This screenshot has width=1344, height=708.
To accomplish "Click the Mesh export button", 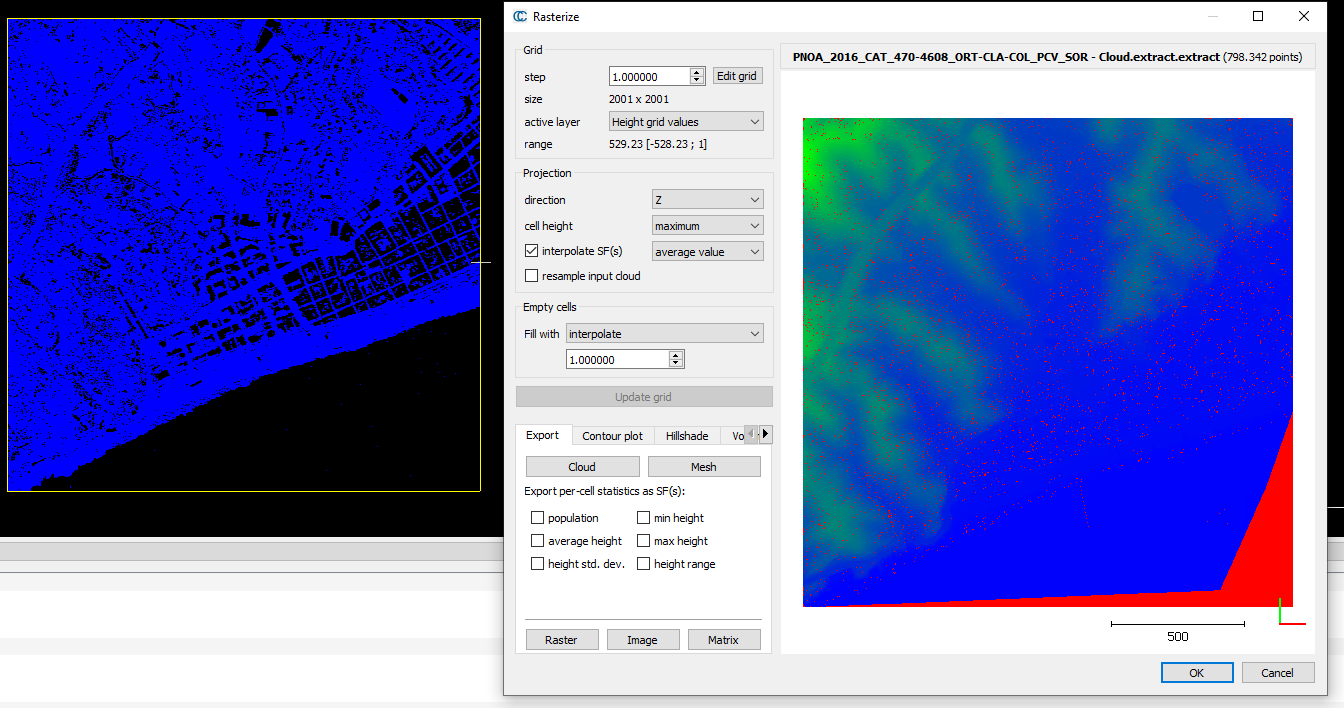I will [x=704, y=467].
